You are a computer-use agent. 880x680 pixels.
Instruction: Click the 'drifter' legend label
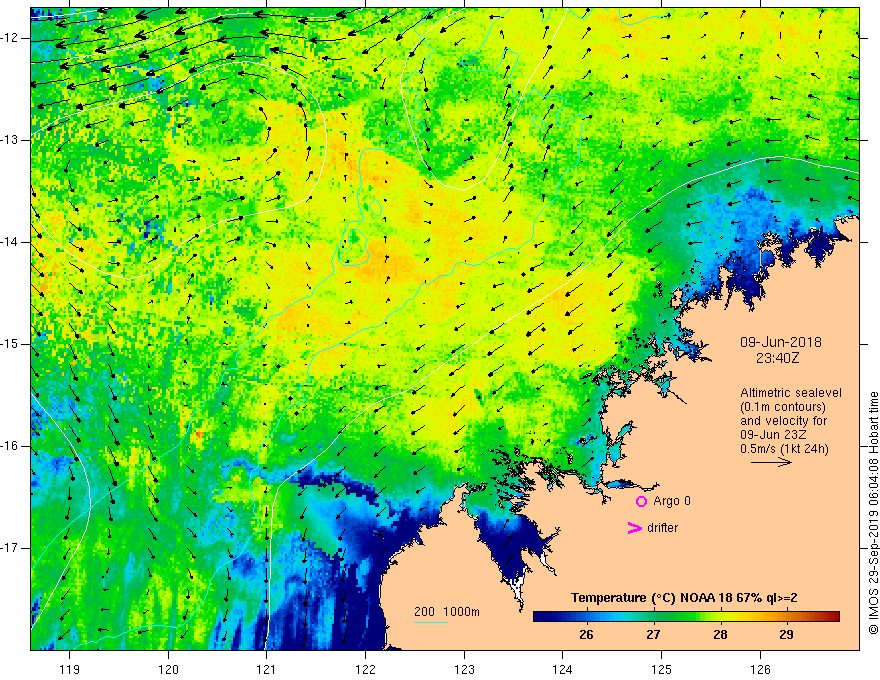coord(662,528)
